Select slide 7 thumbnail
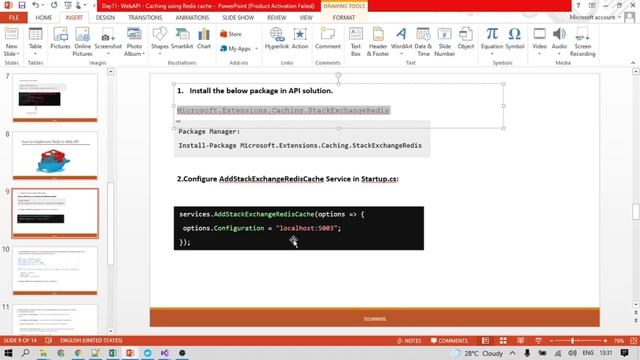 [55, 97]
